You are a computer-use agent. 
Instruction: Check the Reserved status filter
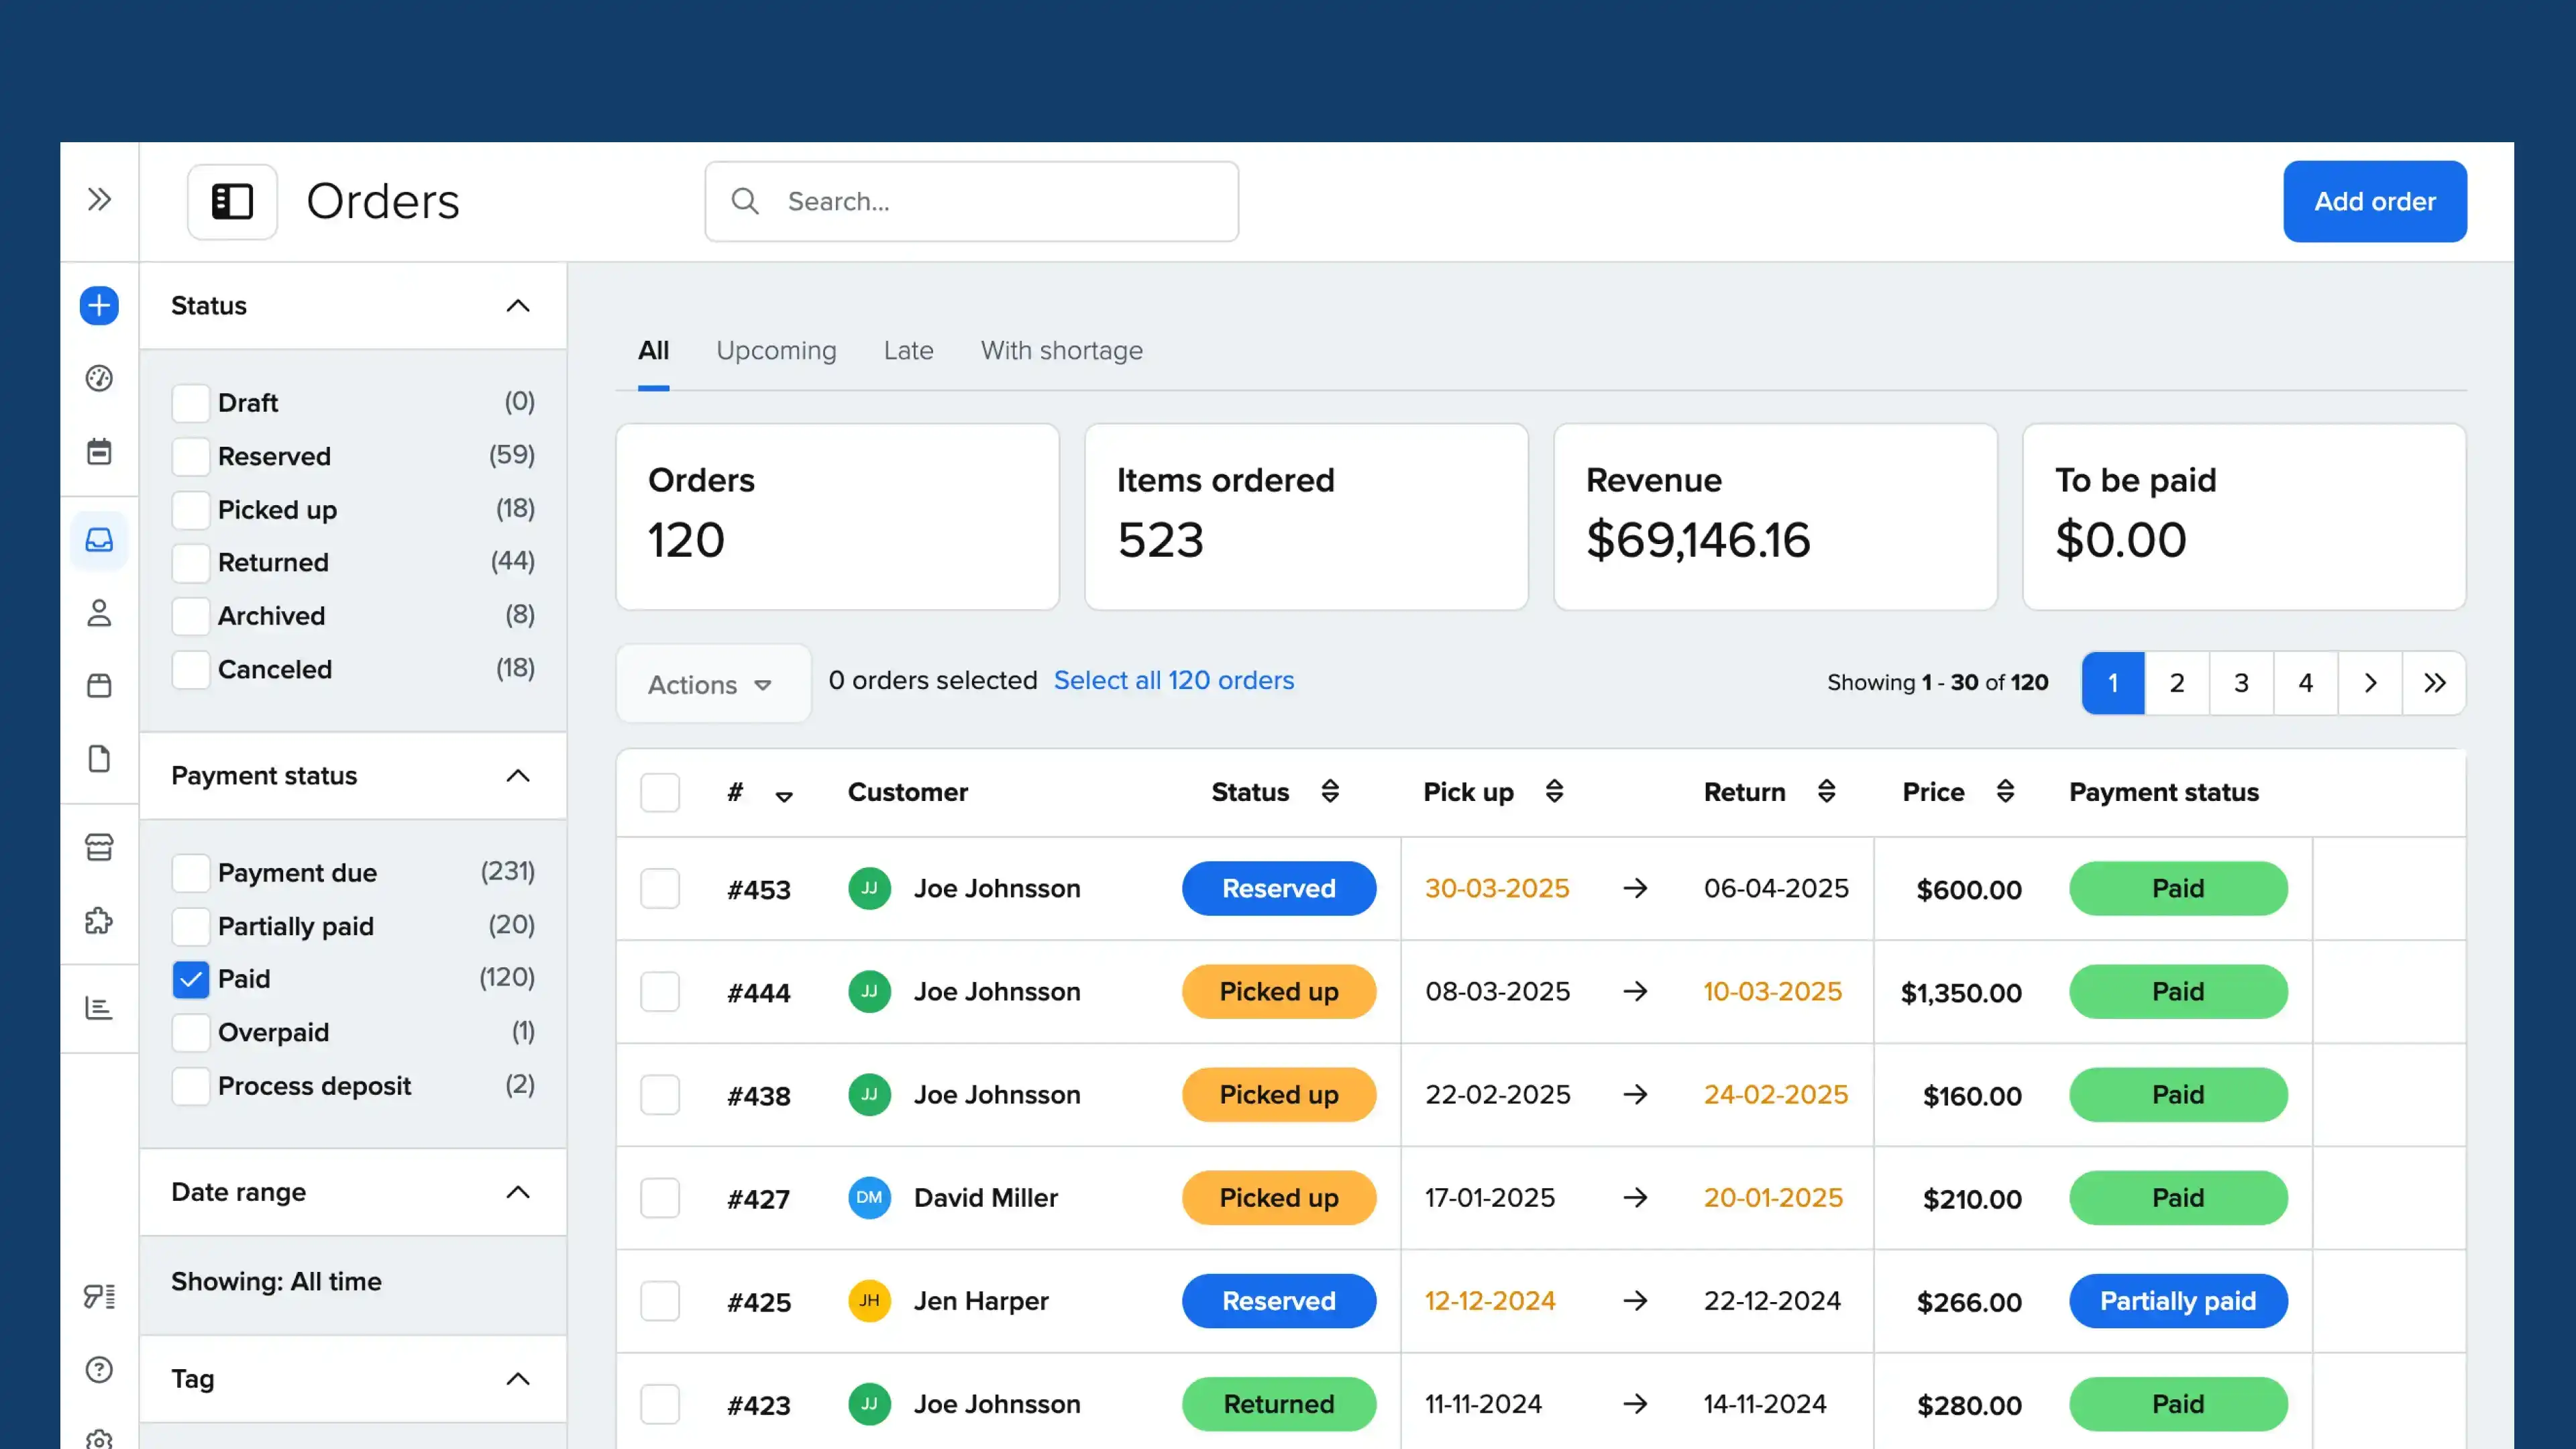190,456
